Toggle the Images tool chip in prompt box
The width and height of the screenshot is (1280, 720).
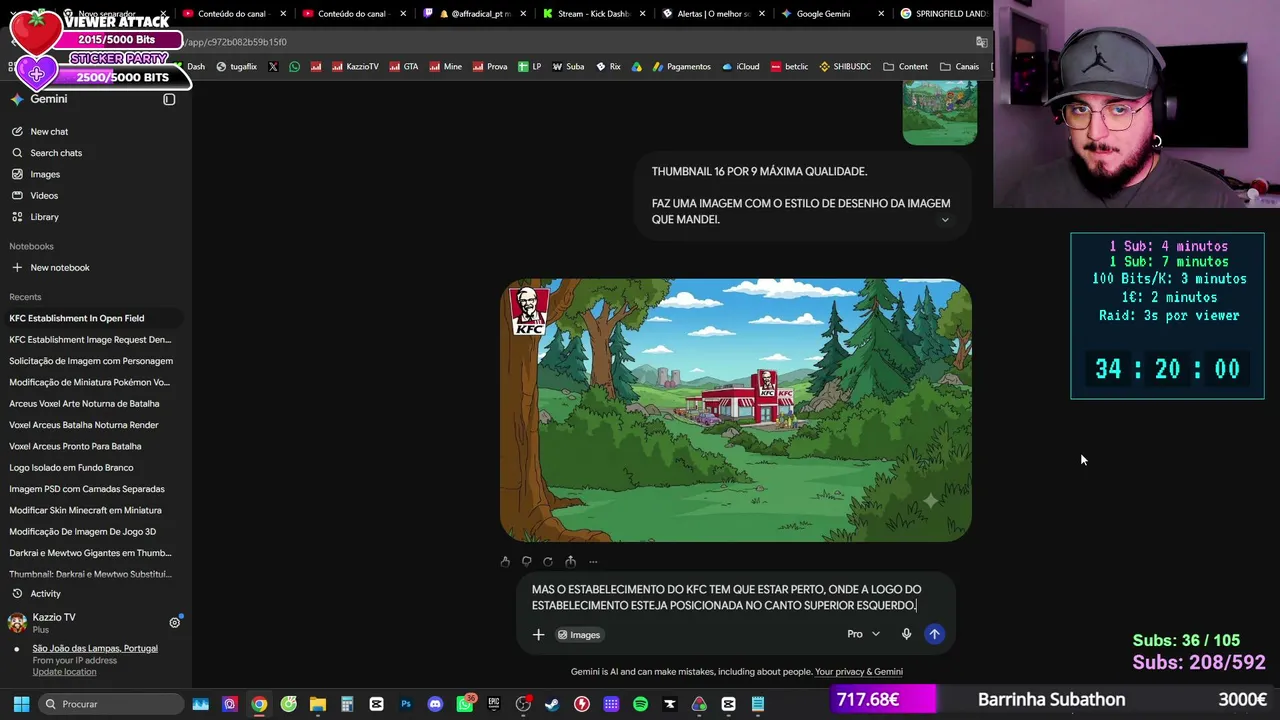pos(579,635)
